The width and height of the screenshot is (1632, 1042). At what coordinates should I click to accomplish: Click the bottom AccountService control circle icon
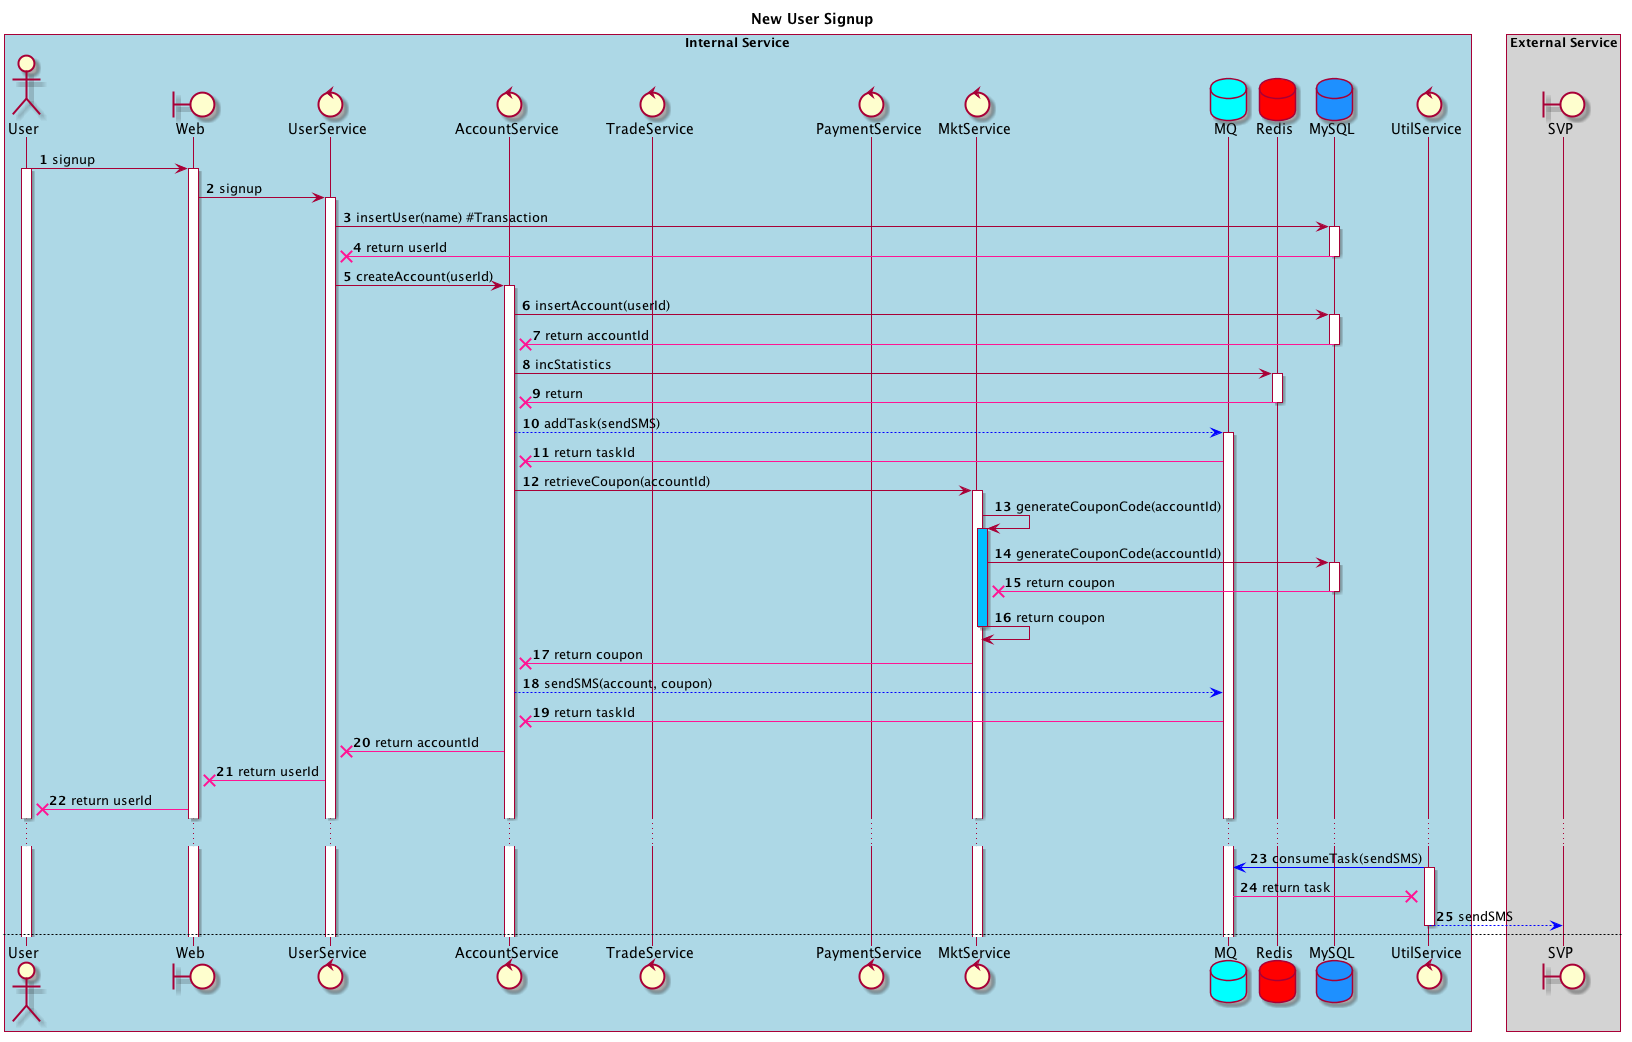coord(509,977)
